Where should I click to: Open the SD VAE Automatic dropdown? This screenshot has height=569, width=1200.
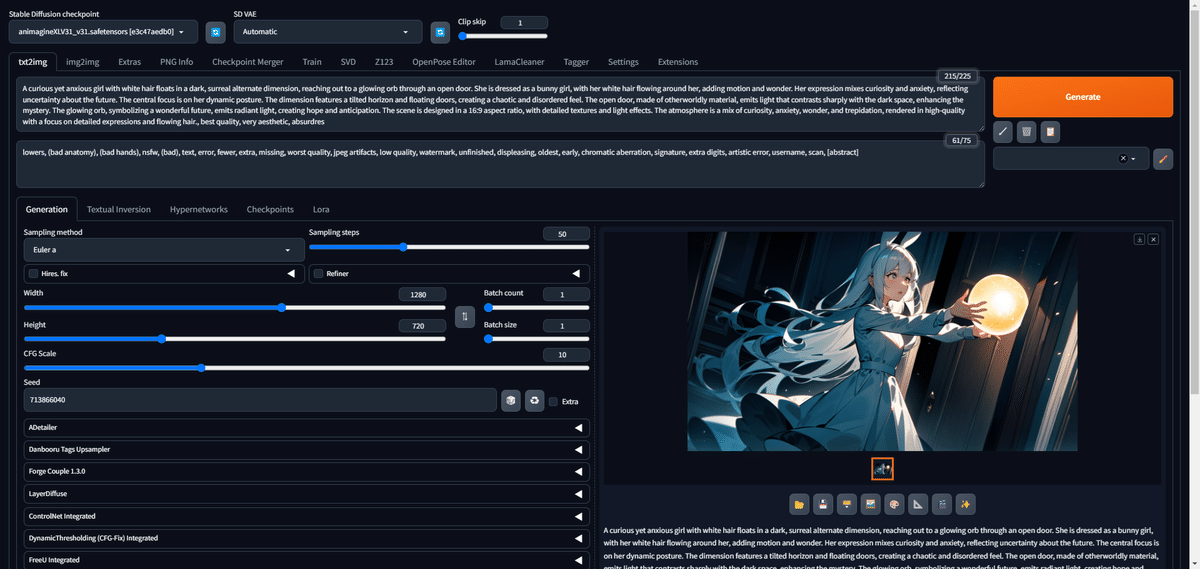coord(327,33)
